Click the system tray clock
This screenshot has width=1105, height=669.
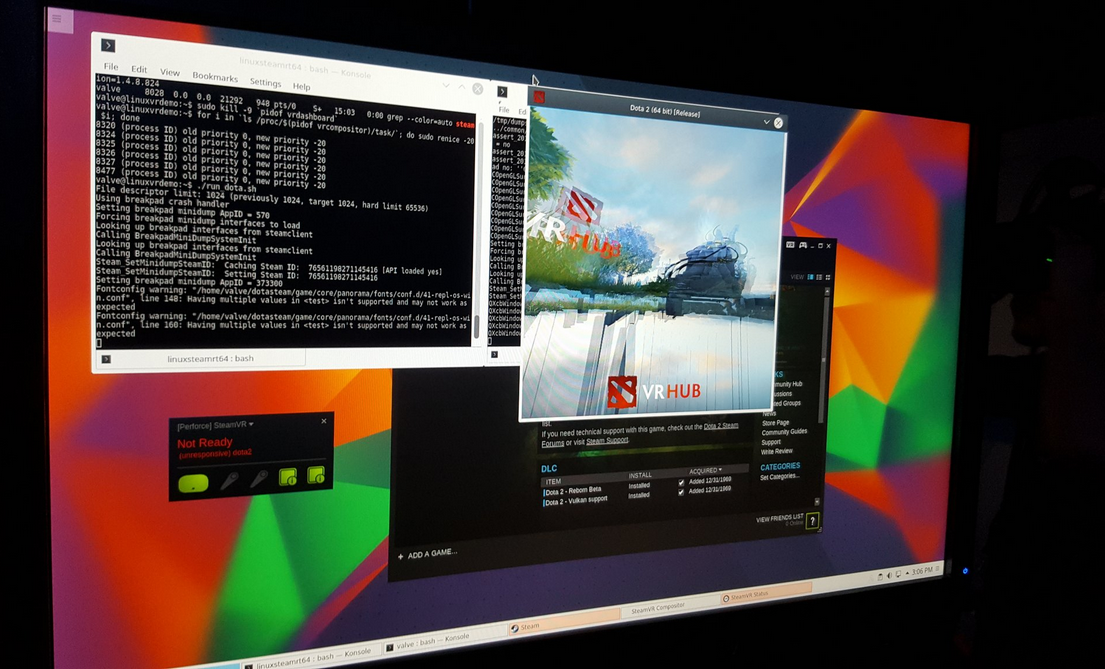pyautogui.click(x=922, y=571)
